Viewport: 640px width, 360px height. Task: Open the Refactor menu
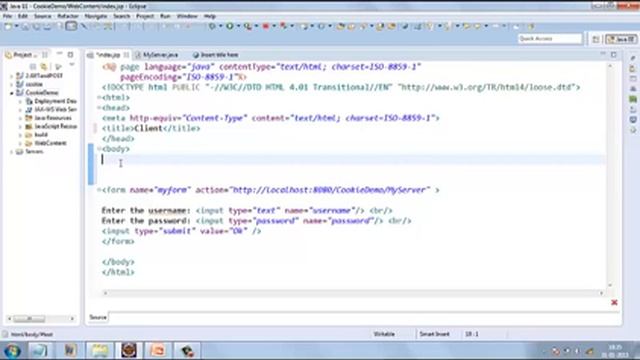coord(68,16)
